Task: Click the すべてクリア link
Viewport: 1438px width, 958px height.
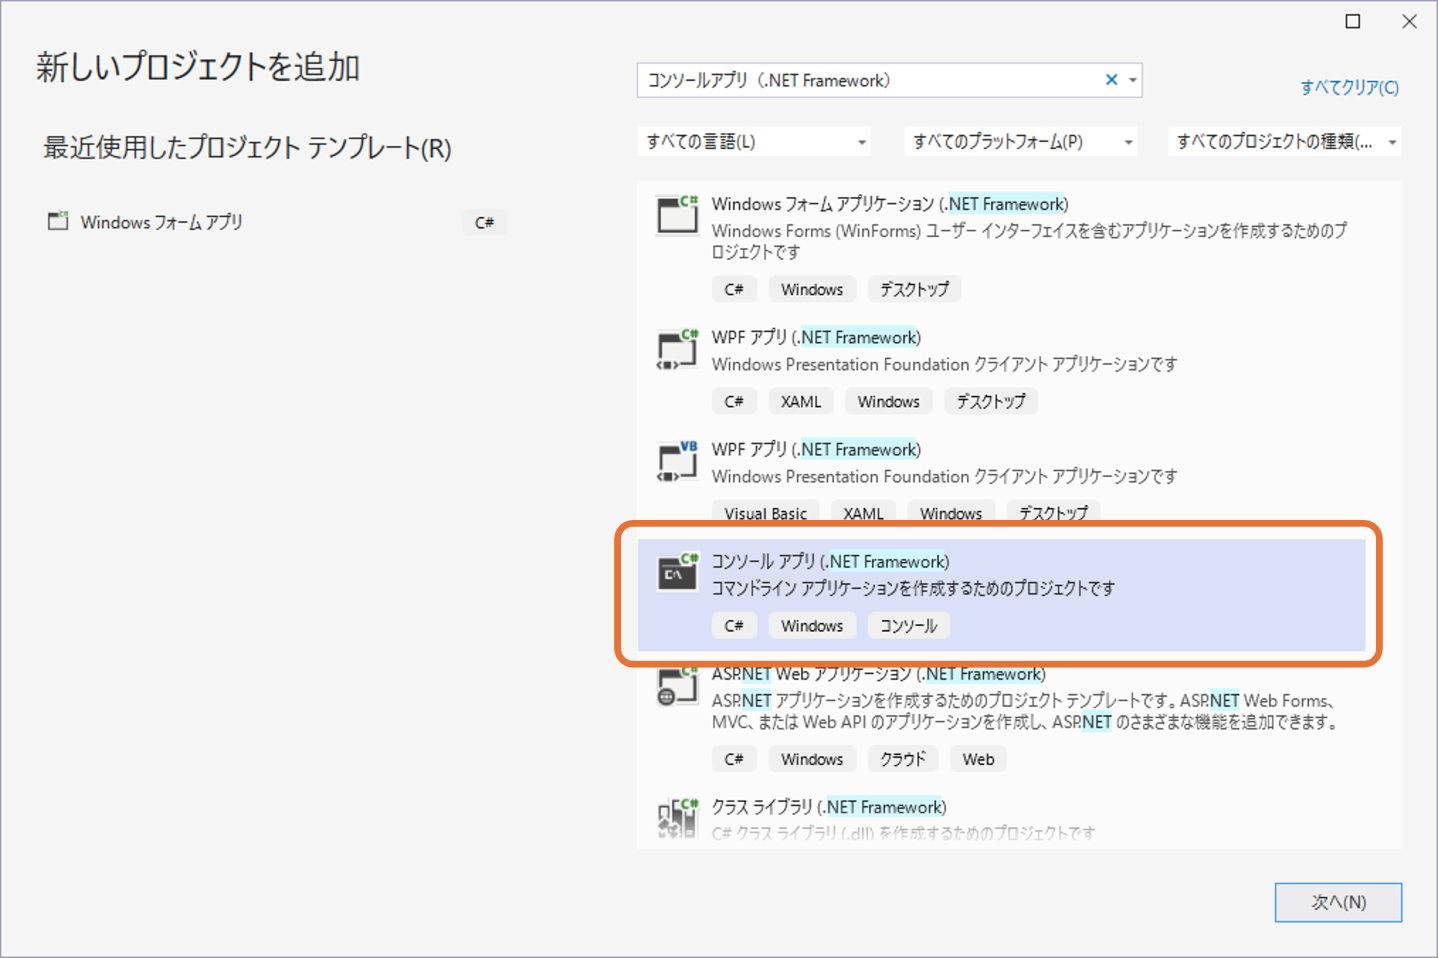Action: [1349, 87]
